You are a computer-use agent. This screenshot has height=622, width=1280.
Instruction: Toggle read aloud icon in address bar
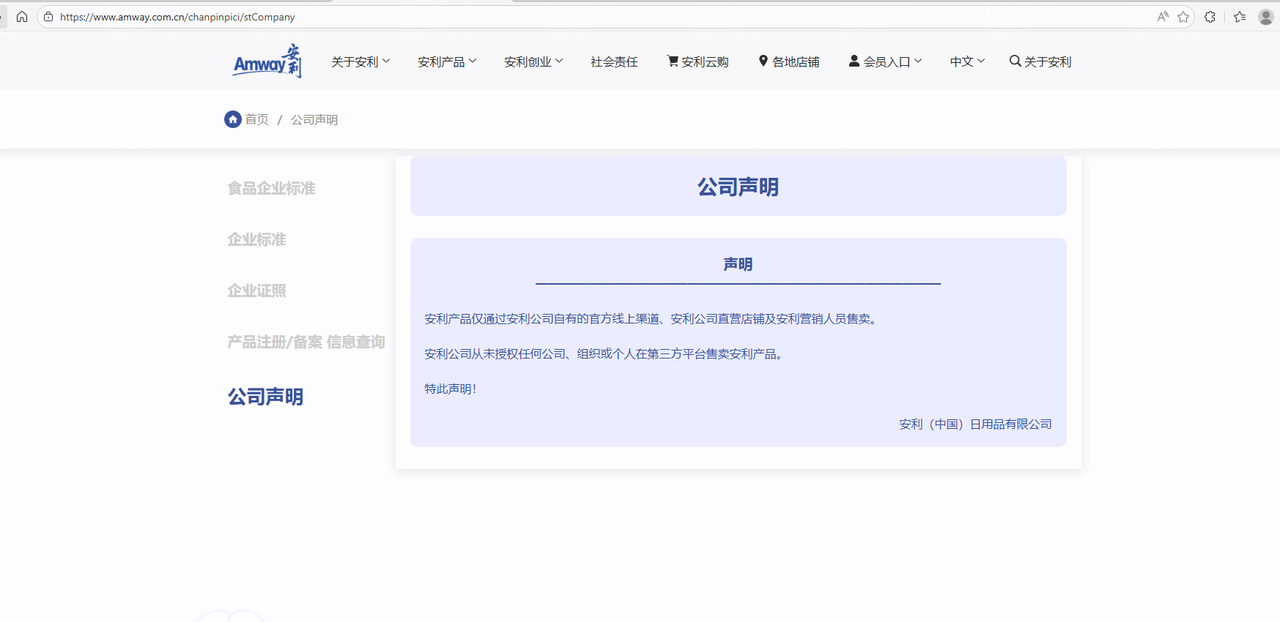[x=1162, y=17]
